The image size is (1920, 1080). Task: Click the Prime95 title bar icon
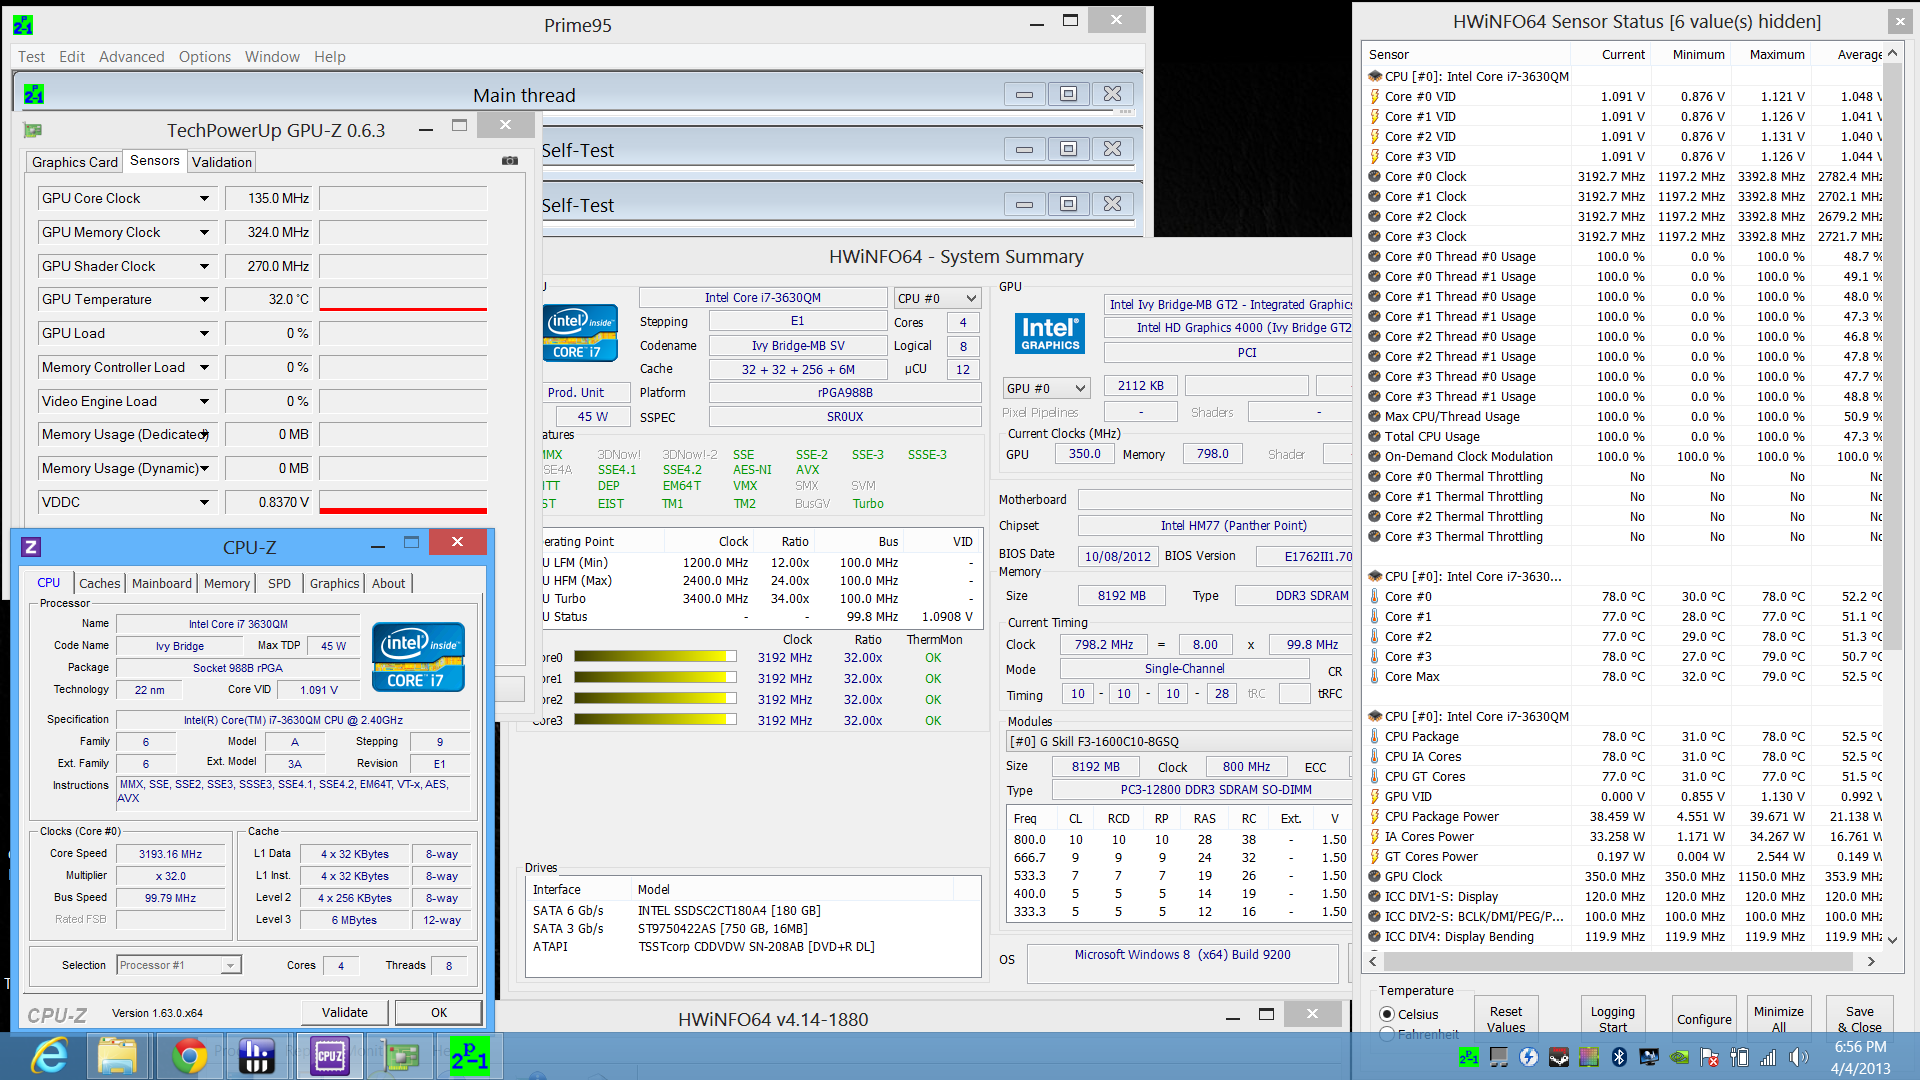pos(23,25)
